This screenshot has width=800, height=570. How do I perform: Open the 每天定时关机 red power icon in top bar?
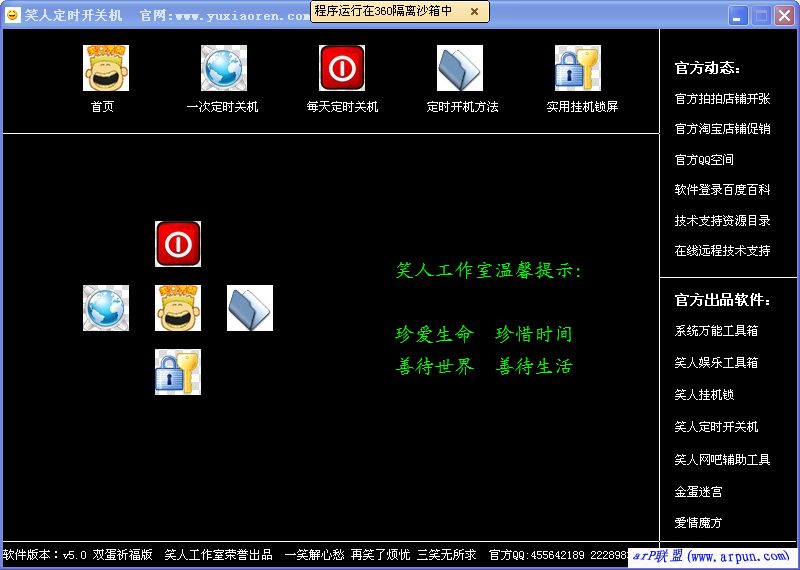tap(342, 68)
